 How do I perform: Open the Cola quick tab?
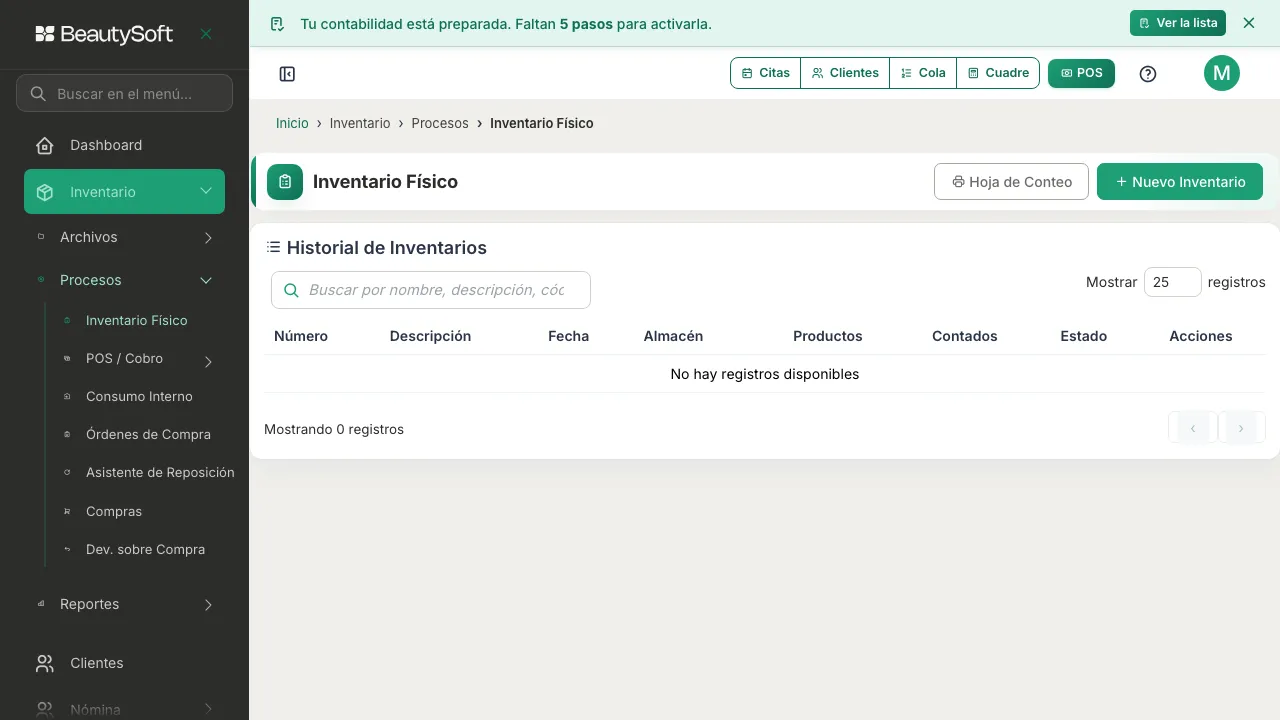click(923, 73)
